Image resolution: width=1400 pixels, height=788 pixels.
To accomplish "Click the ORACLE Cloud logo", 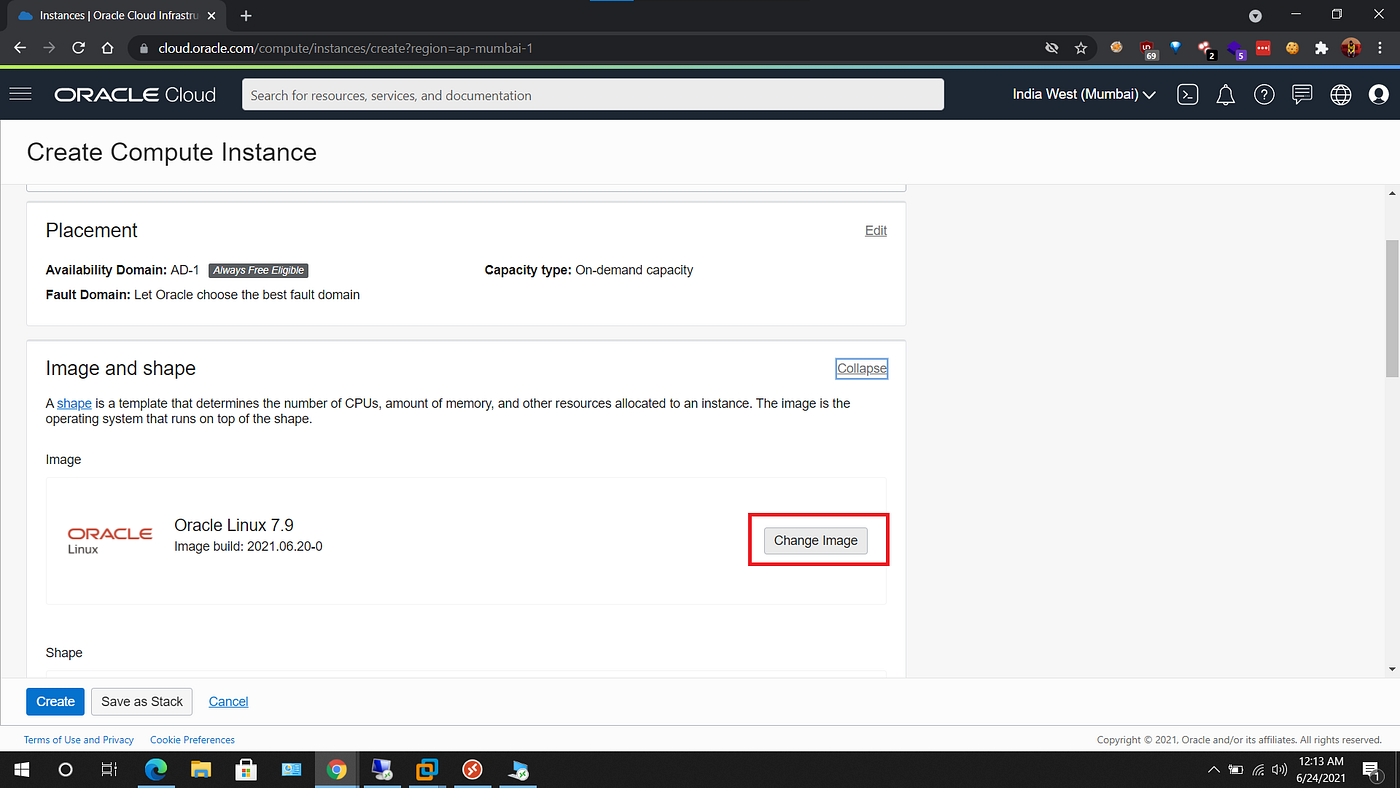I will click(135, 95).
